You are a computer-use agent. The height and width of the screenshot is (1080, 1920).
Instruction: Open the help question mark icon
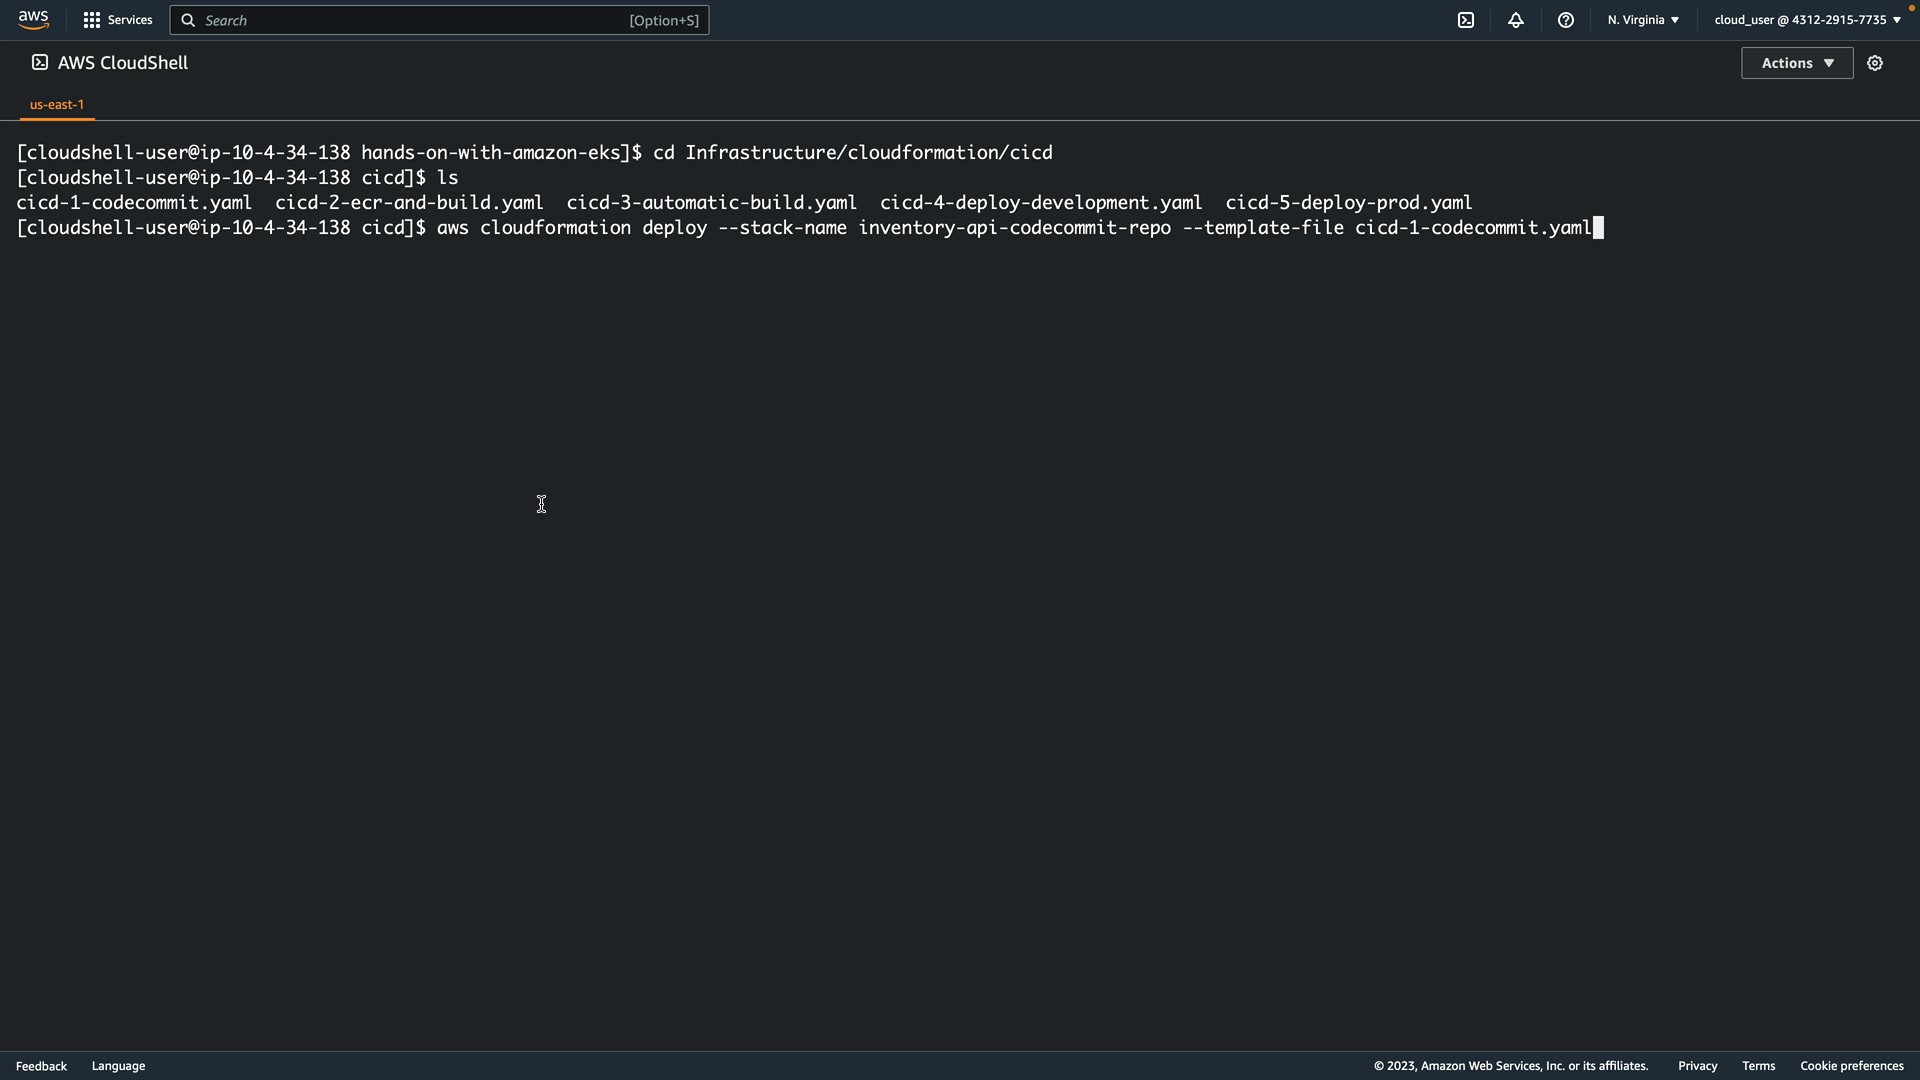point(1566,20)
